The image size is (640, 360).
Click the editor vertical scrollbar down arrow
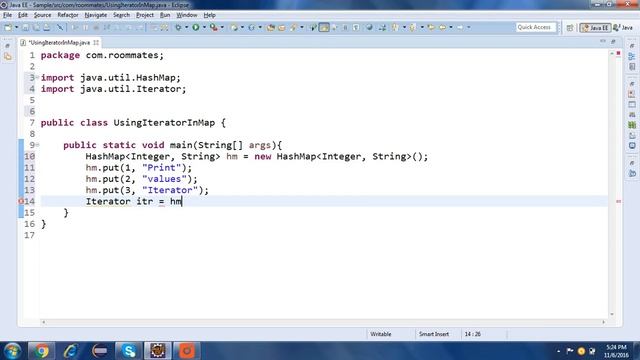(612, 314)
